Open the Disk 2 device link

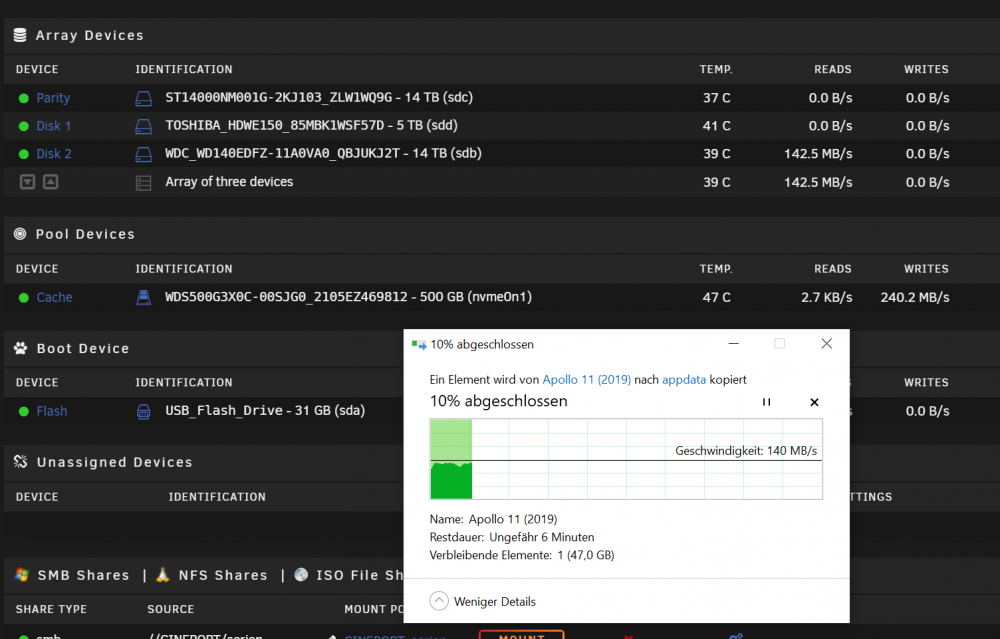point(54,154)
